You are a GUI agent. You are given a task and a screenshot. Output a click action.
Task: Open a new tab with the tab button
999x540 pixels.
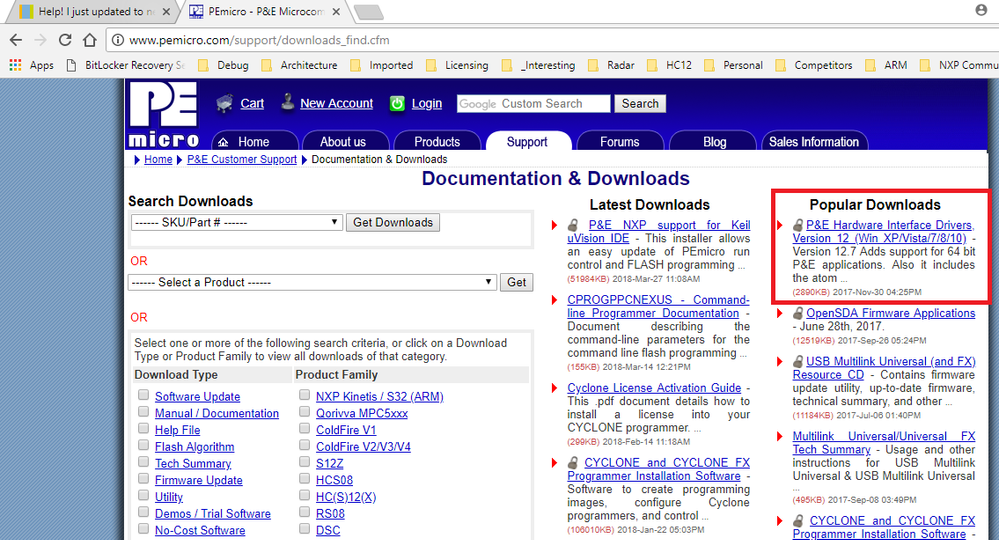(x=368, y=11)
